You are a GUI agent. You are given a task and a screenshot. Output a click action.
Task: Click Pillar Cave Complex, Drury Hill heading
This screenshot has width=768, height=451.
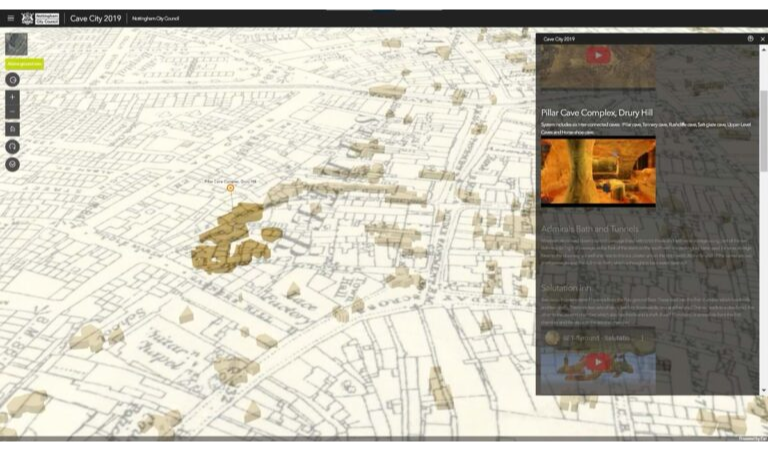[597, 113]
